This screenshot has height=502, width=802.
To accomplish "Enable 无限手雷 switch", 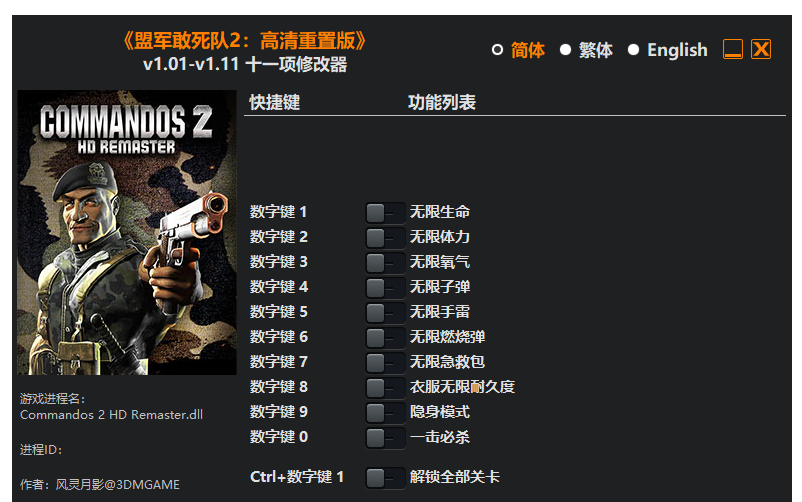I will click(x=385, y=313).
